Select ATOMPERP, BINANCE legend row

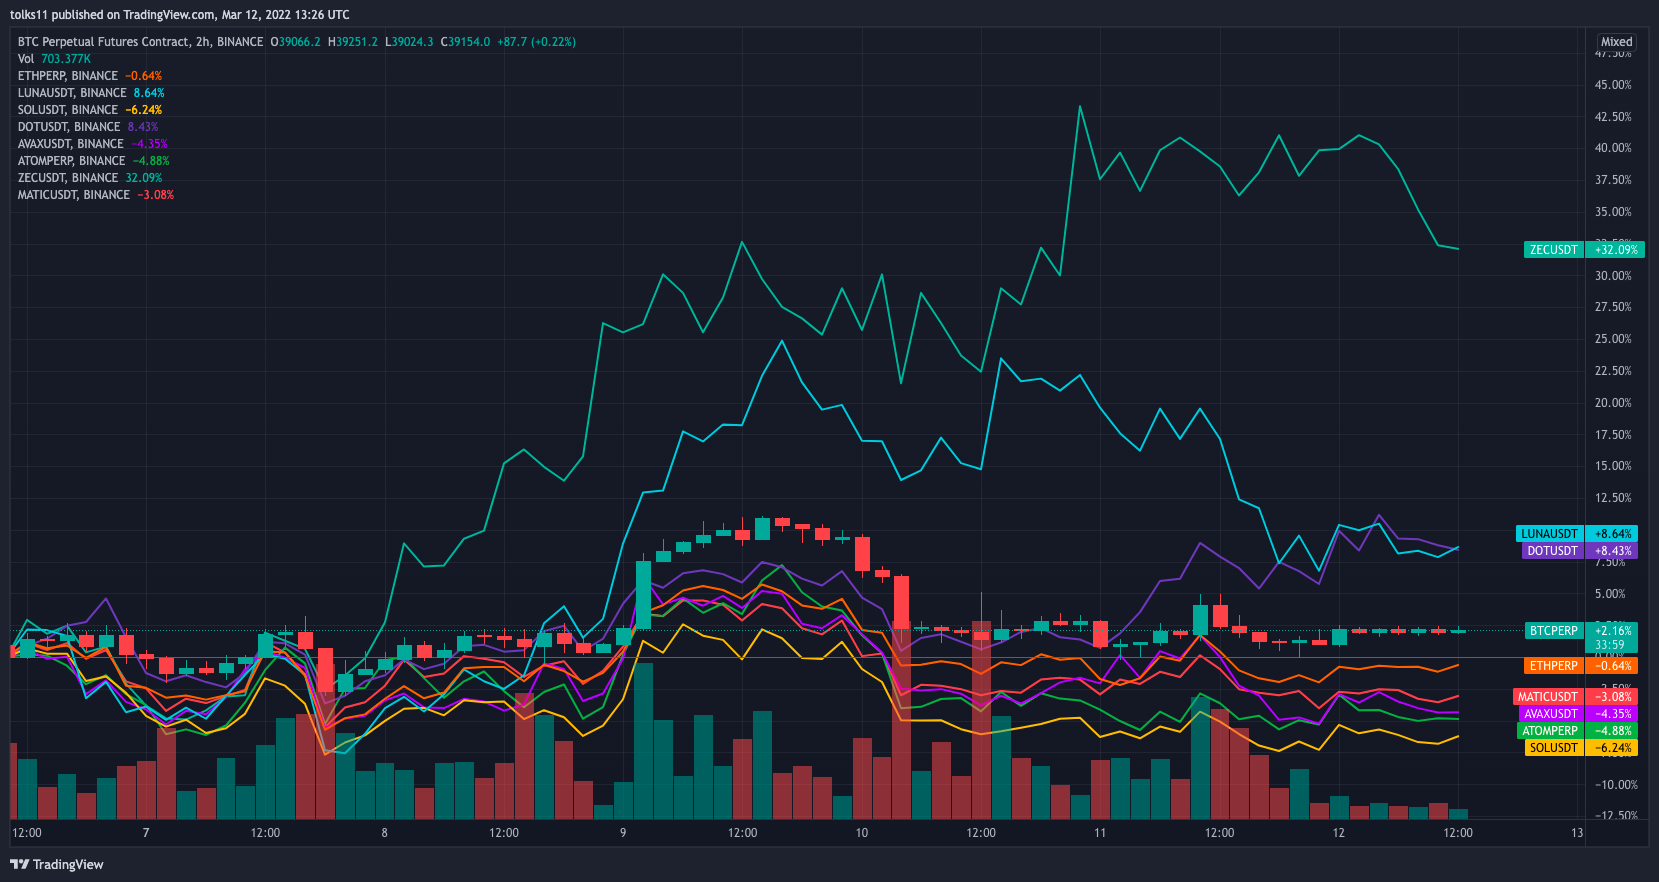94,161
